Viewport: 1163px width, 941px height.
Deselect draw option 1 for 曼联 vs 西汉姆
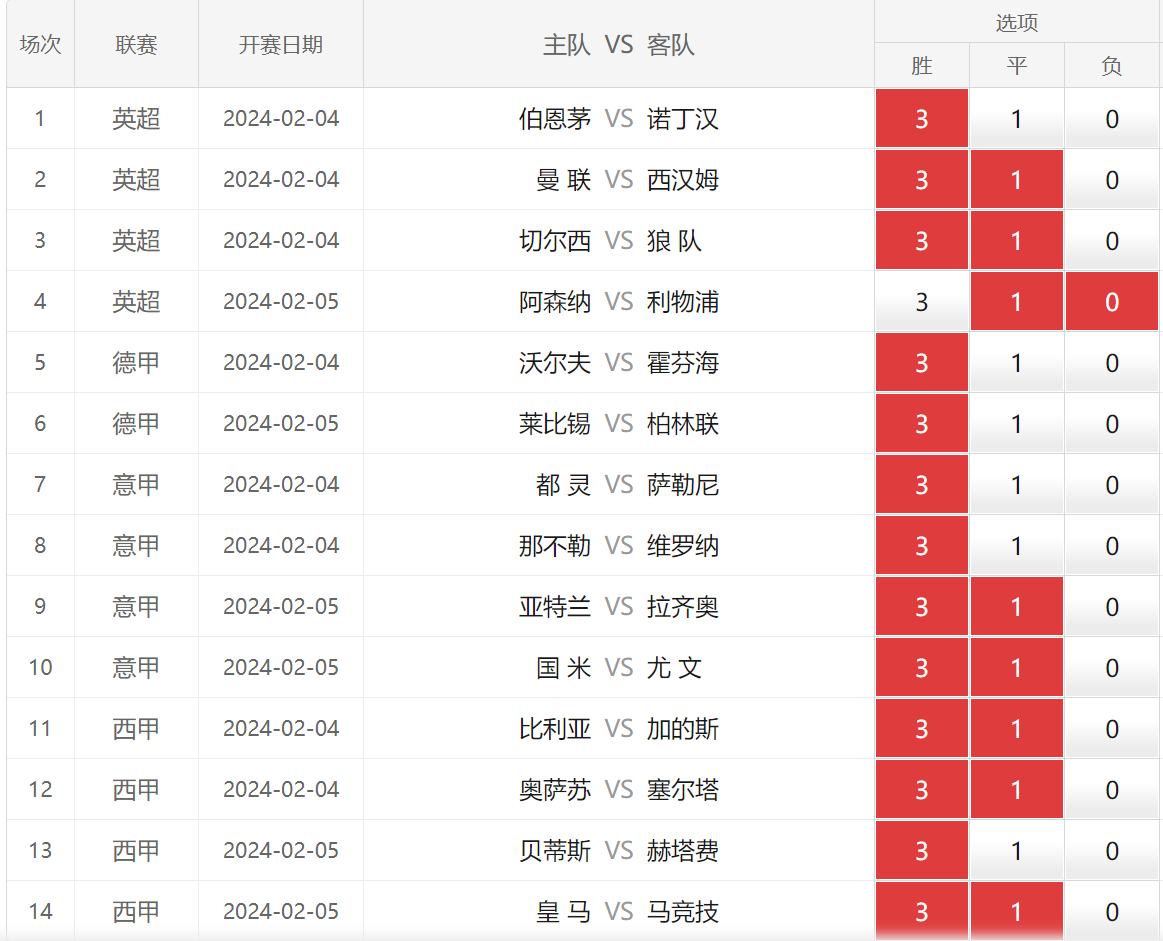pos(1016,179)
